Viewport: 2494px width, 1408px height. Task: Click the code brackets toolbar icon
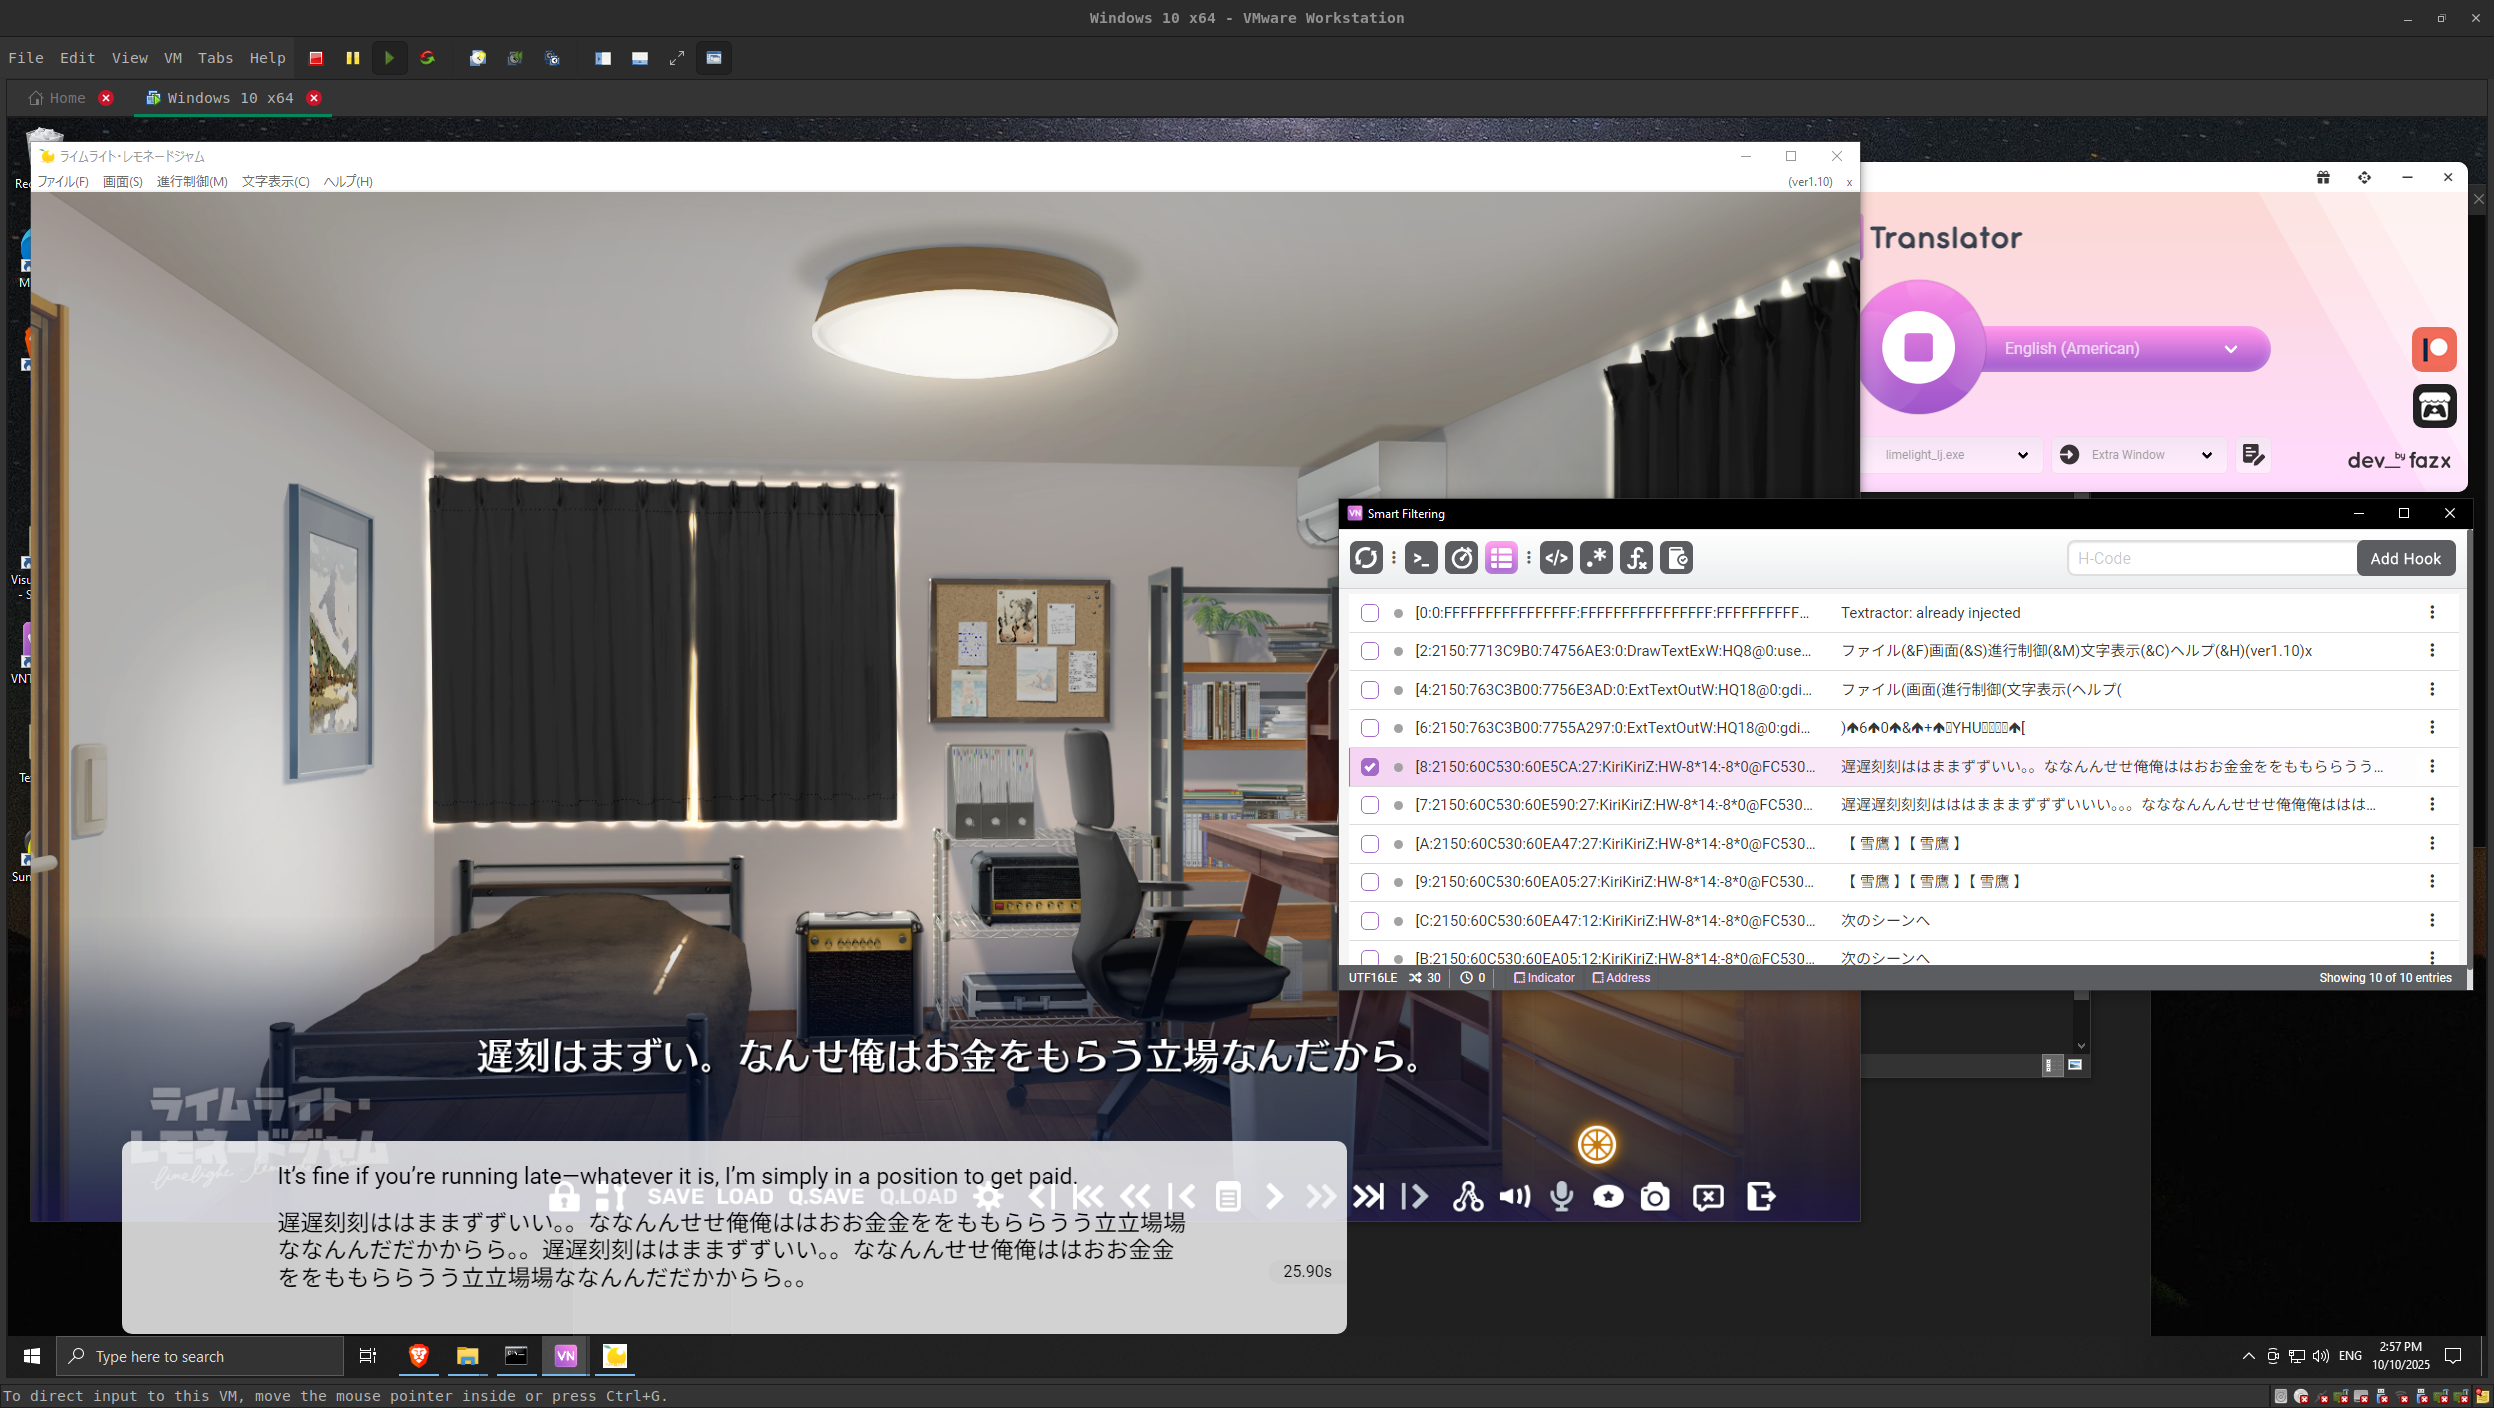(x=1556, y=558)
